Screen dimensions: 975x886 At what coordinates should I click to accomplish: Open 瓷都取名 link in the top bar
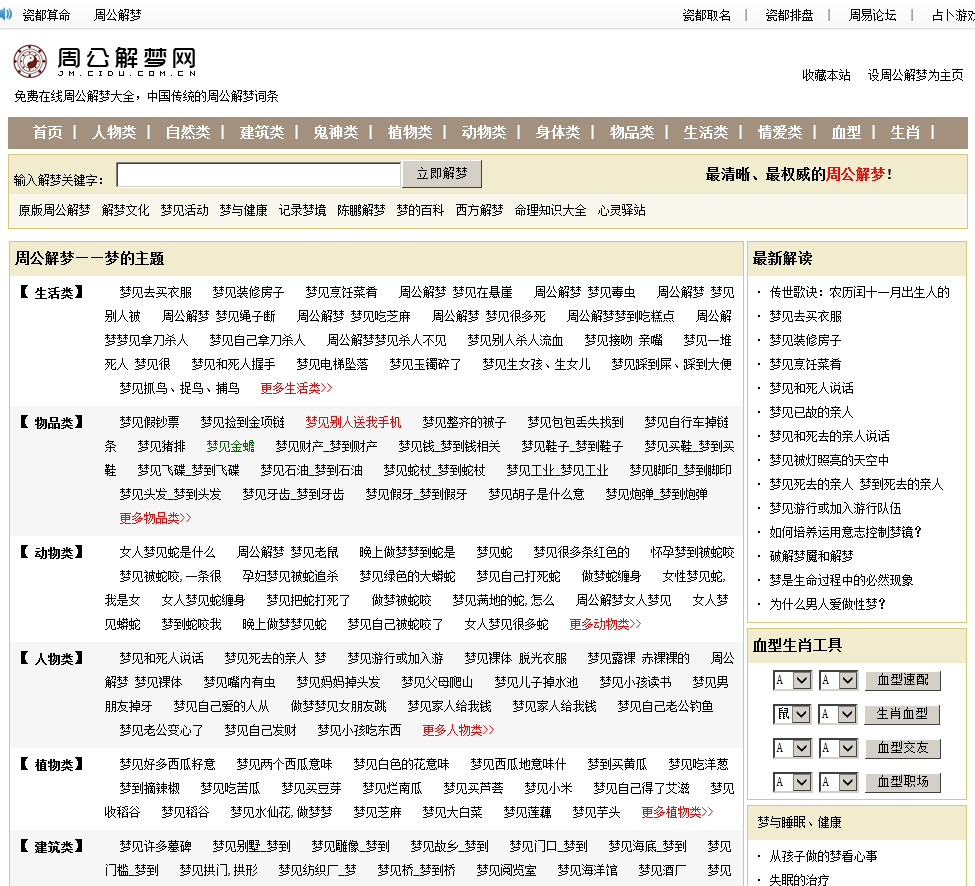(x=706, y=15)
